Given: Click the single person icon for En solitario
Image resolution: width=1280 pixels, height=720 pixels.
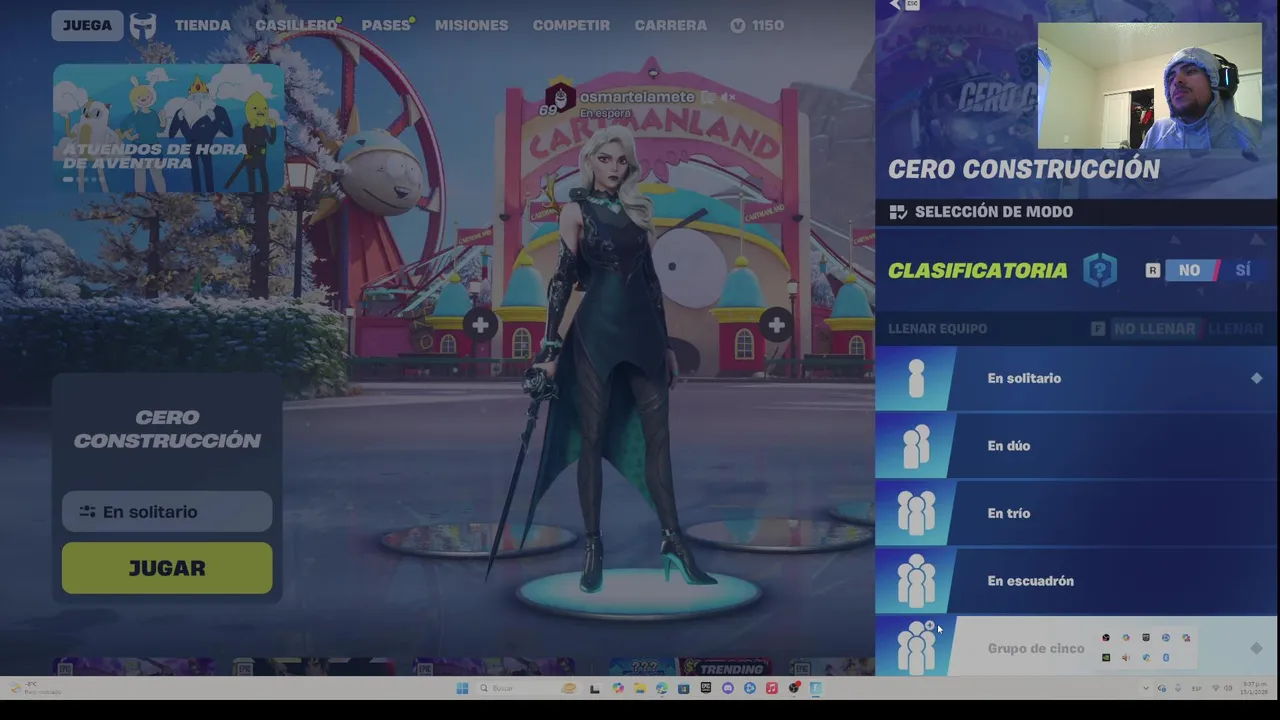Looking at the screenshot, I should click(x=916, y=378).
